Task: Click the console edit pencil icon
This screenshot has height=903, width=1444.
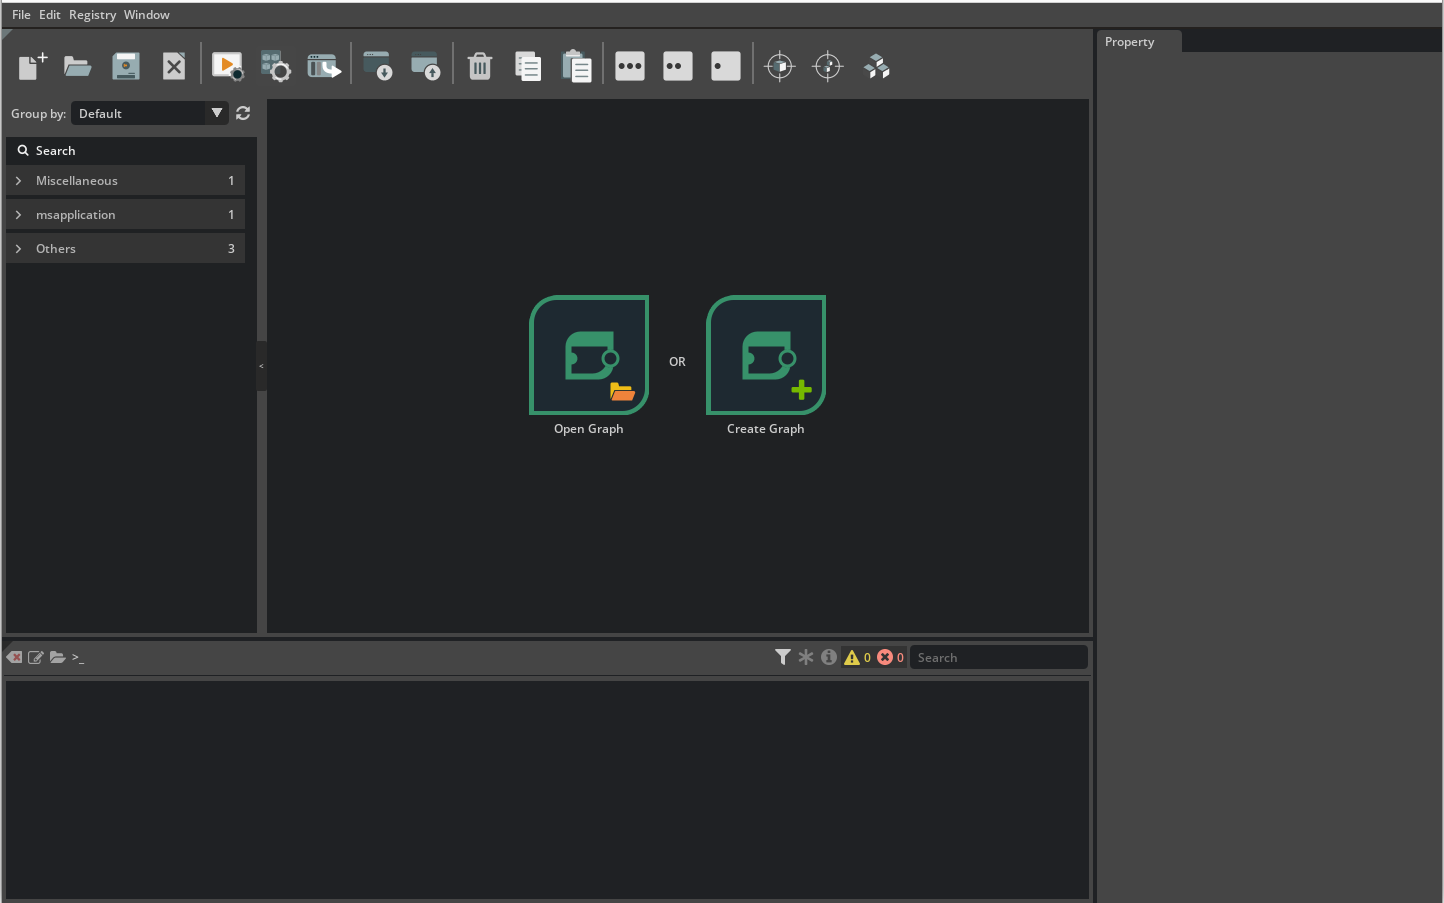Action: point(36,657)
